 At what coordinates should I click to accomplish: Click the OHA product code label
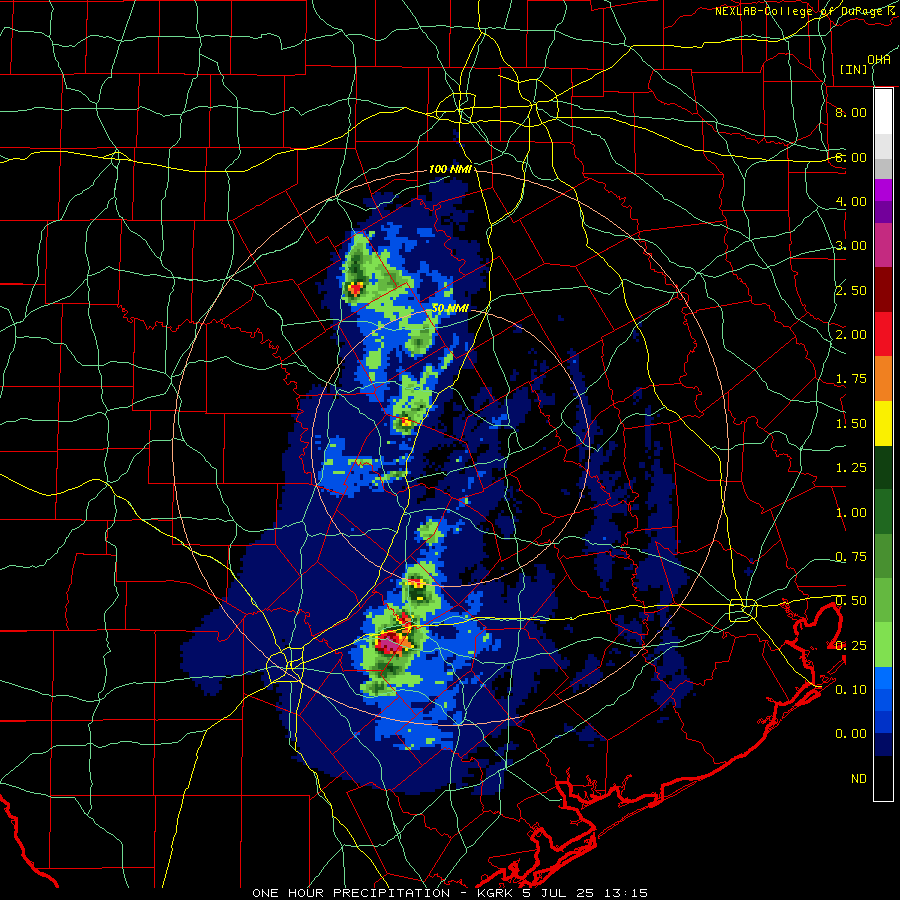[878, 60]
